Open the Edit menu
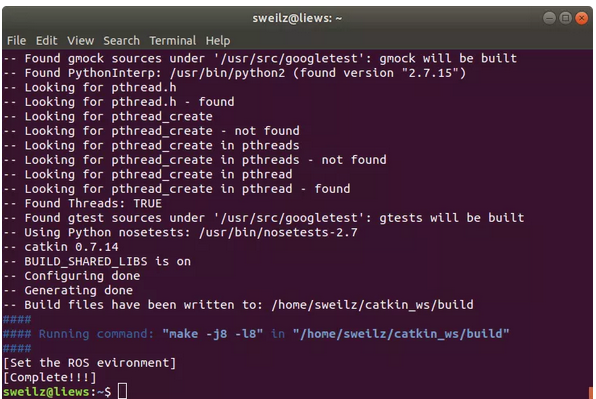Screen dimensions: 596x399 click(x=46, y=40)
